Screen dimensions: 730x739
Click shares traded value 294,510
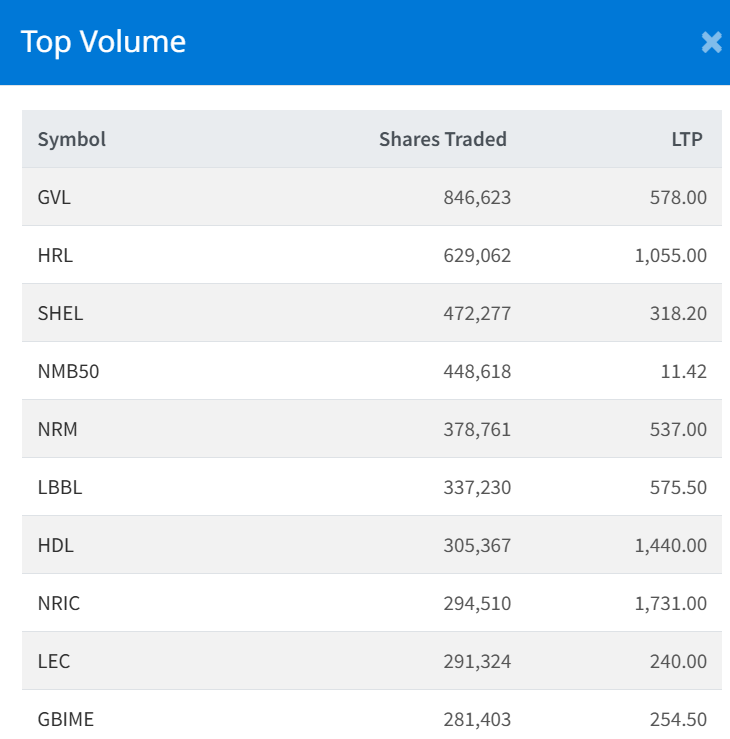pos(477,603)
